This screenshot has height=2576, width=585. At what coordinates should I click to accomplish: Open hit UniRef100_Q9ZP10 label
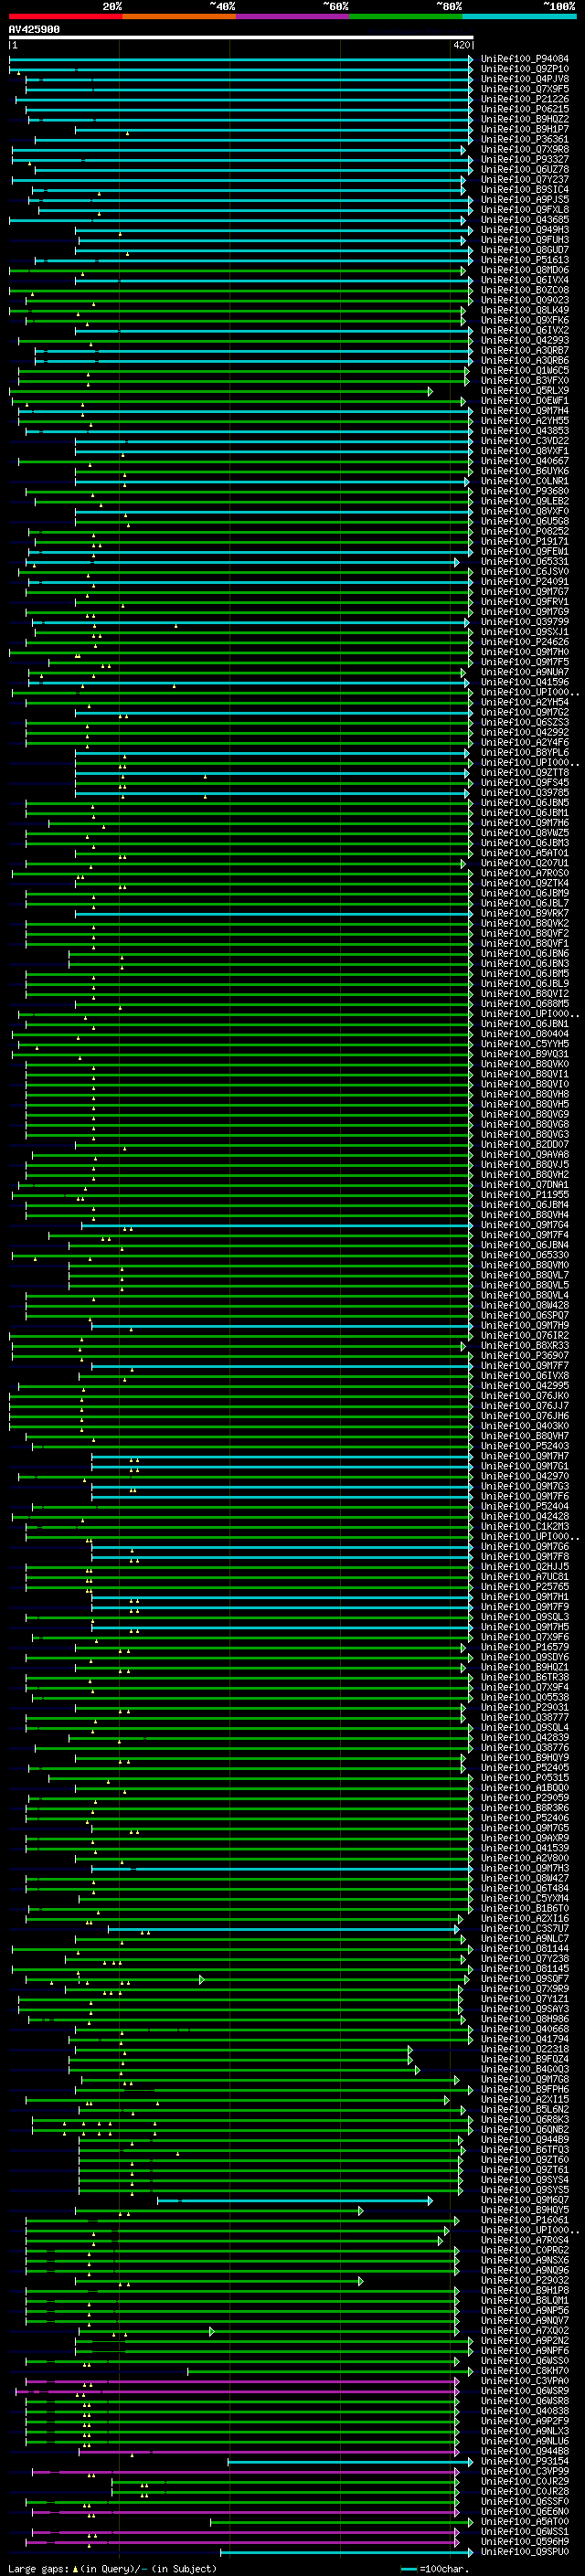(x=524, y=69)
